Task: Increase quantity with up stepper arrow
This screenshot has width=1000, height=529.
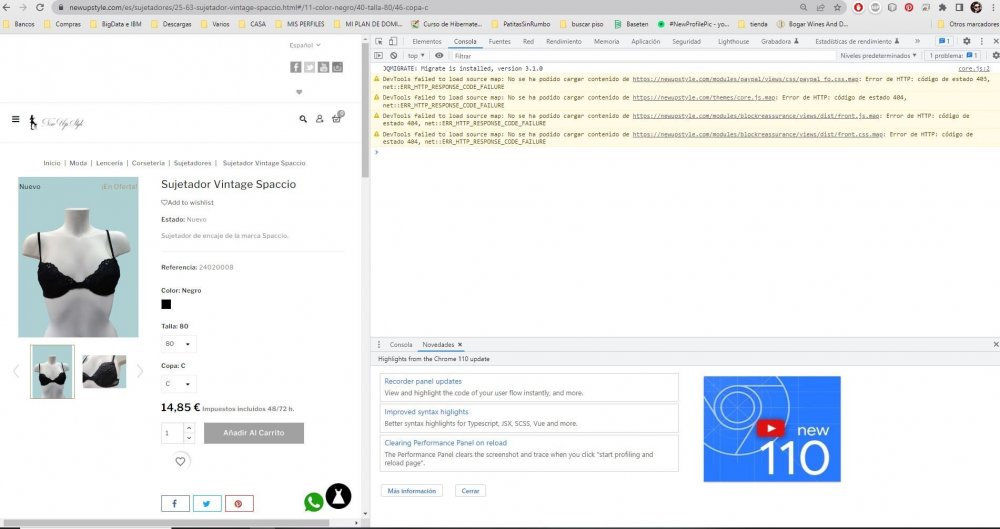Action: click(189, 428)
